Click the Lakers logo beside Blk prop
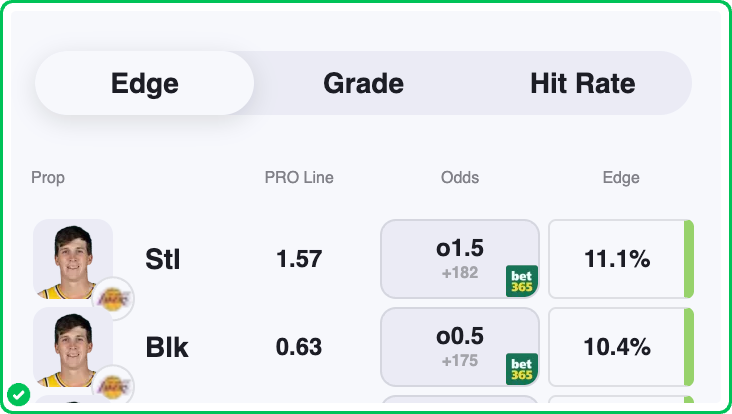The image size is (732, 414). (x=113, y=385)
